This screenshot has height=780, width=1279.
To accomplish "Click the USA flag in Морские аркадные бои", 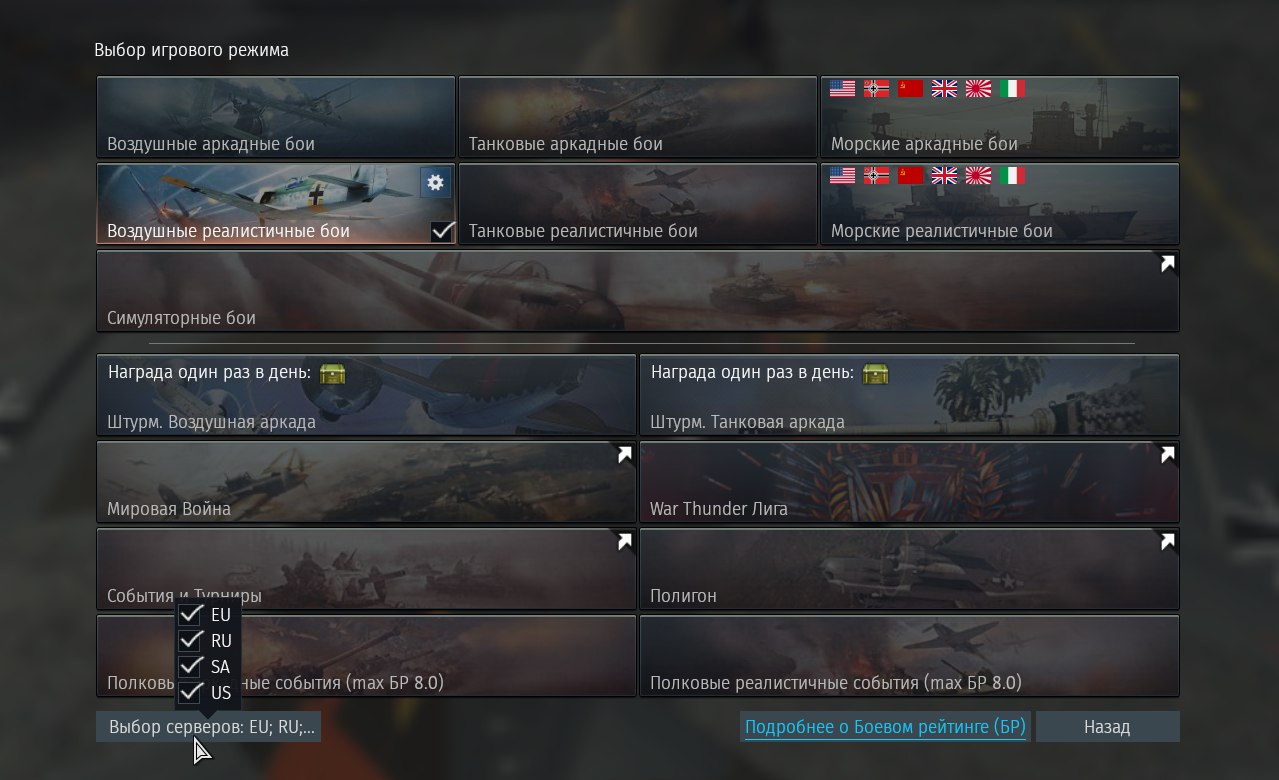I will [x=843, y=89].
